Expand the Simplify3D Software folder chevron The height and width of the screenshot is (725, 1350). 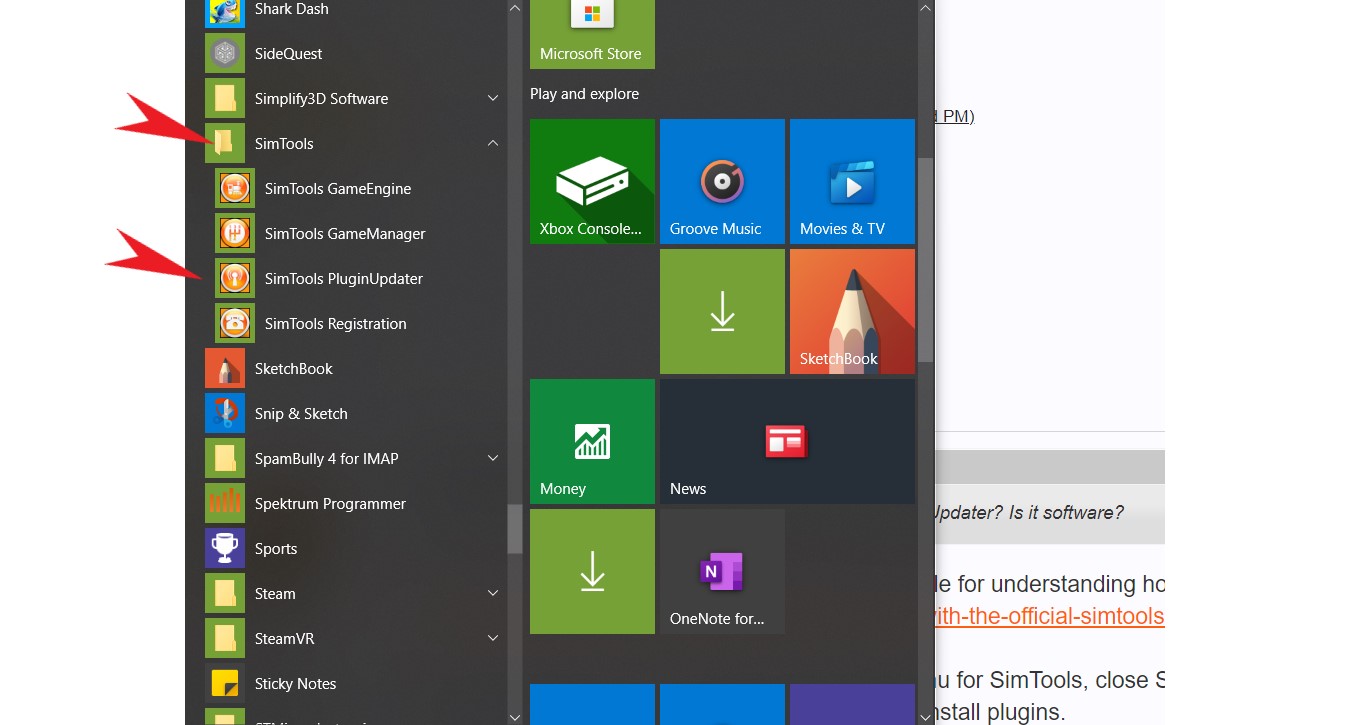[493, 98]
